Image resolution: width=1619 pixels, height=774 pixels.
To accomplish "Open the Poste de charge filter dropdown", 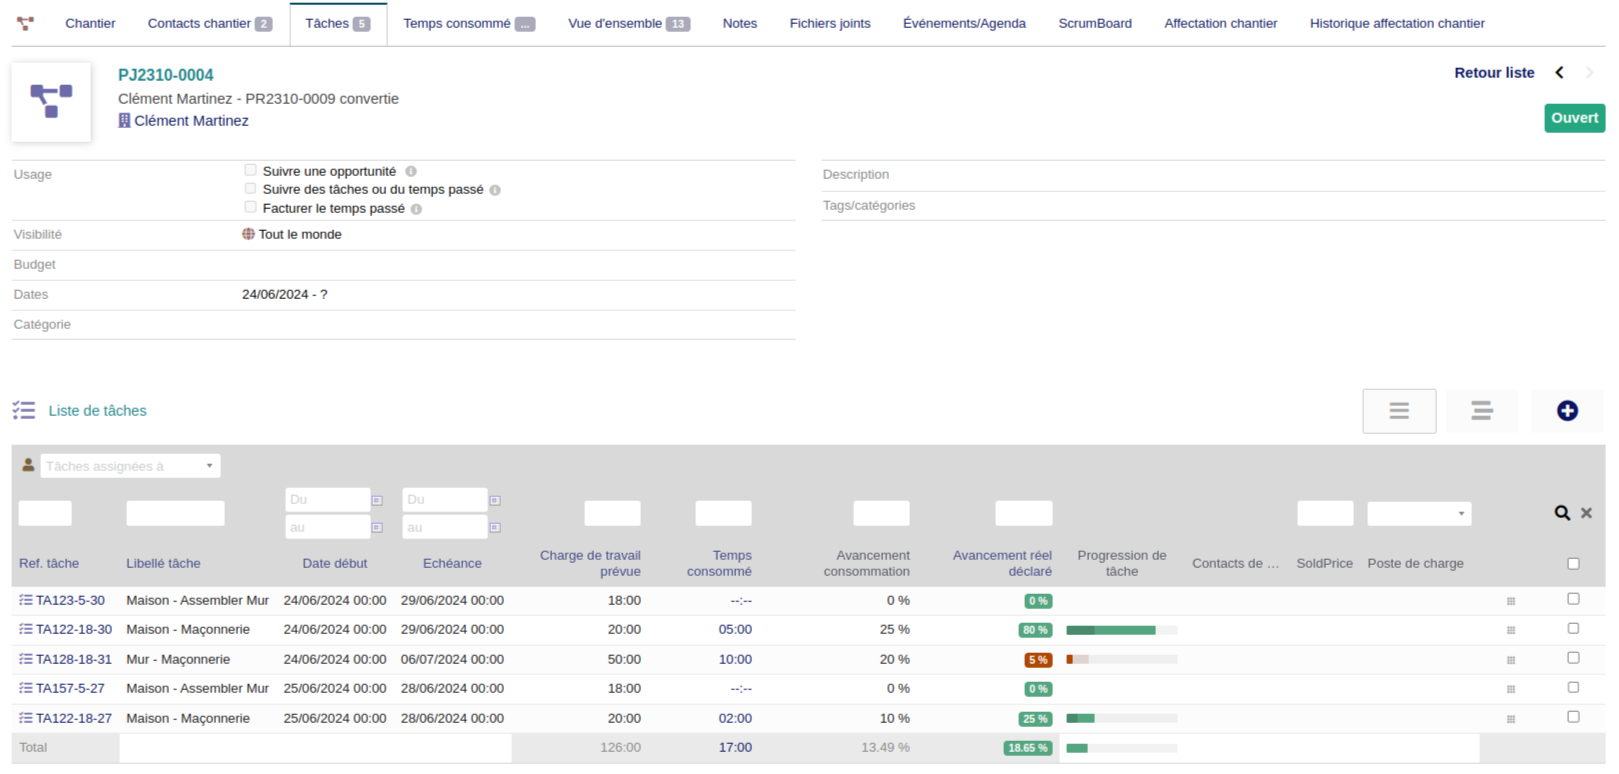I will tap(1419, 513).
